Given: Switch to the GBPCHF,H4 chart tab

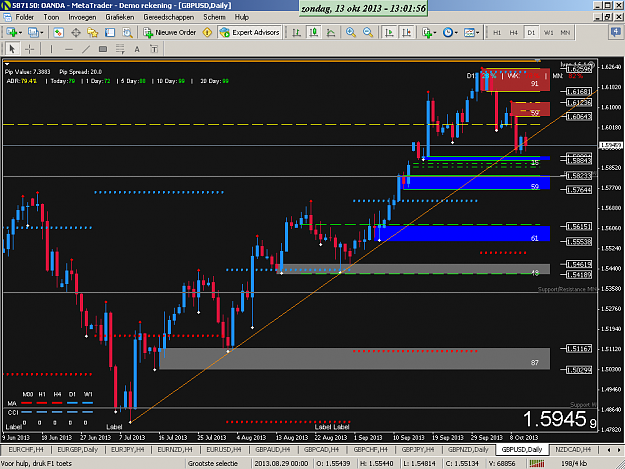Looking at the screenshot, I should (370, 449).
